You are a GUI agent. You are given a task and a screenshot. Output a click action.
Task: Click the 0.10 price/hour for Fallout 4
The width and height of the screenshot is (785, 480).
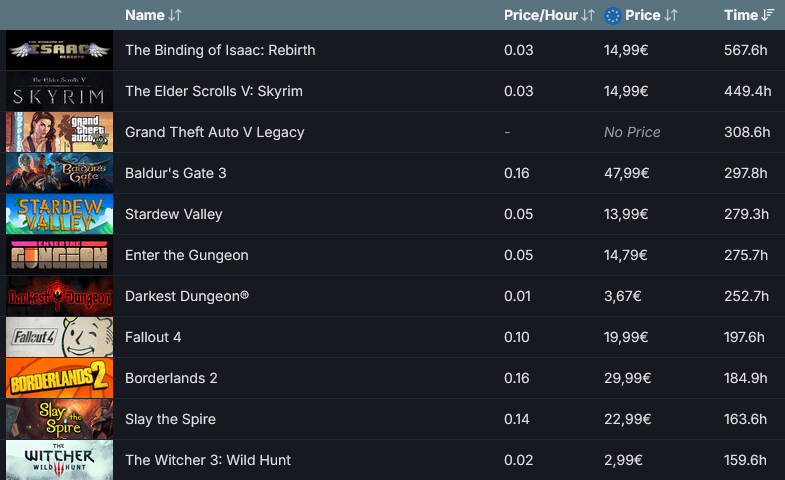[517, 337]
